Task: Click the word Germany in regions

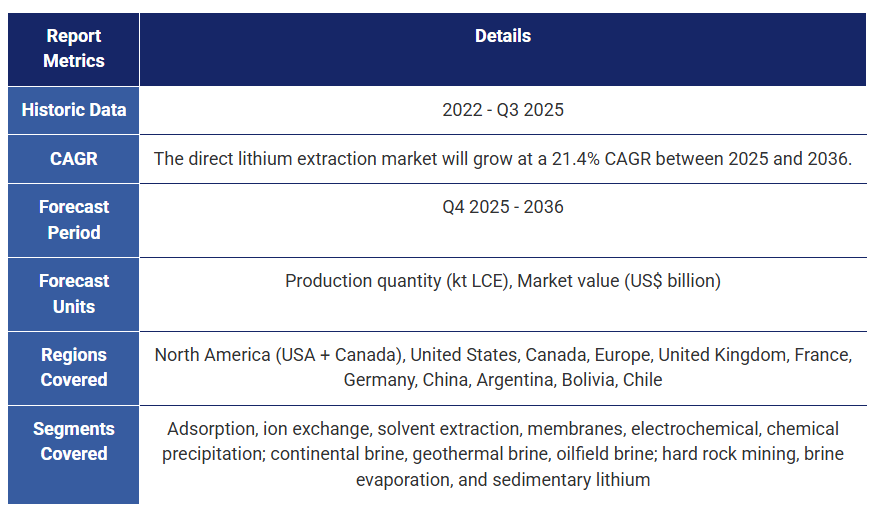Action: click(x=375, y=380)
